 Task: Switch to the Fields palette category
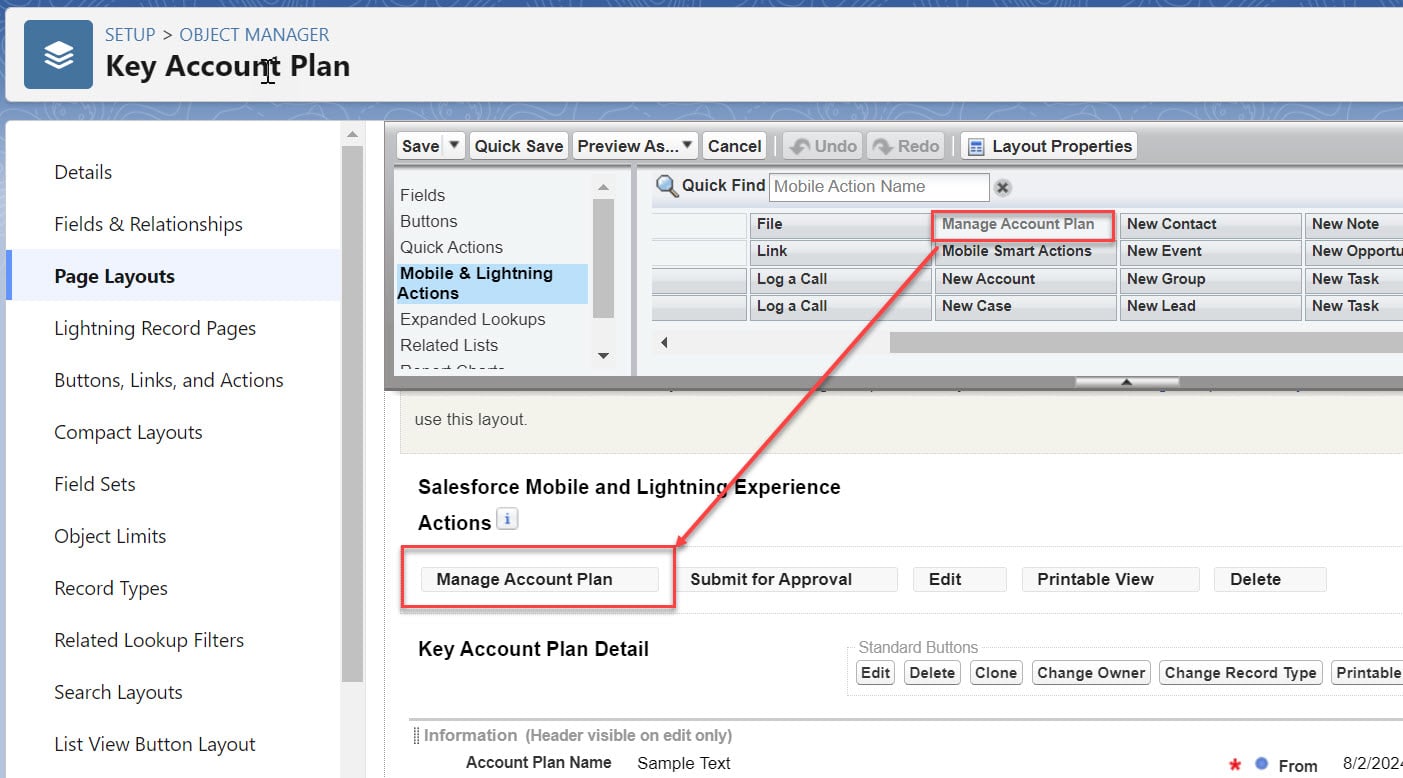pyautogui.click(x=422, y=195)
